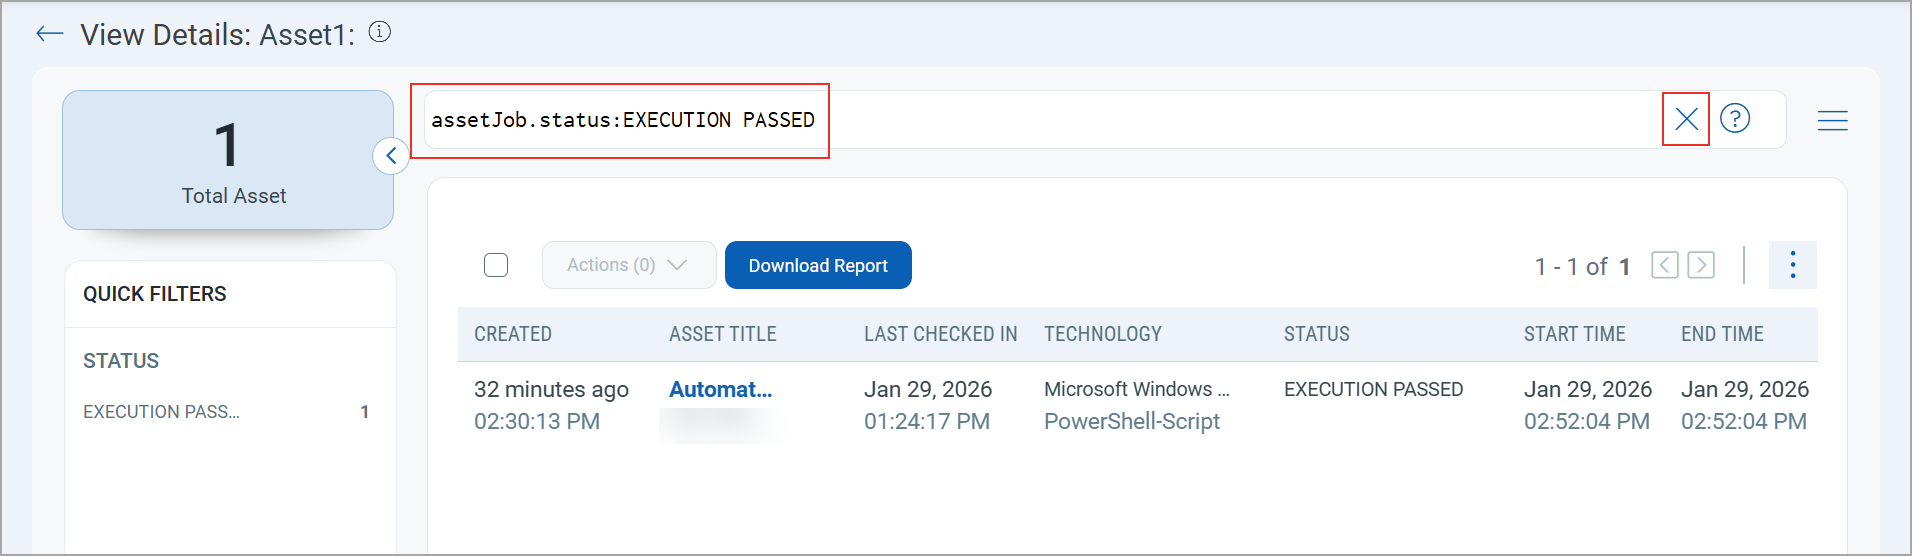Click the START TIME column header
Screen dimensions: 1912x556
(x=1574, y=334)
